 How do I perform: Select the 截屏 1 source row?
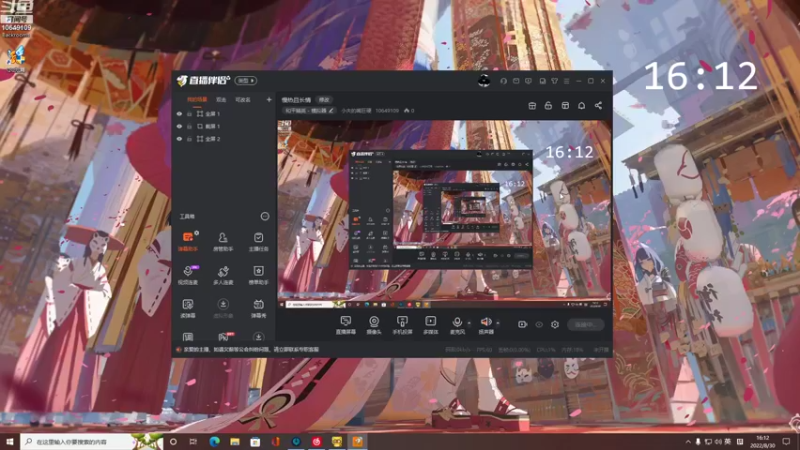[x=223, y=126]
